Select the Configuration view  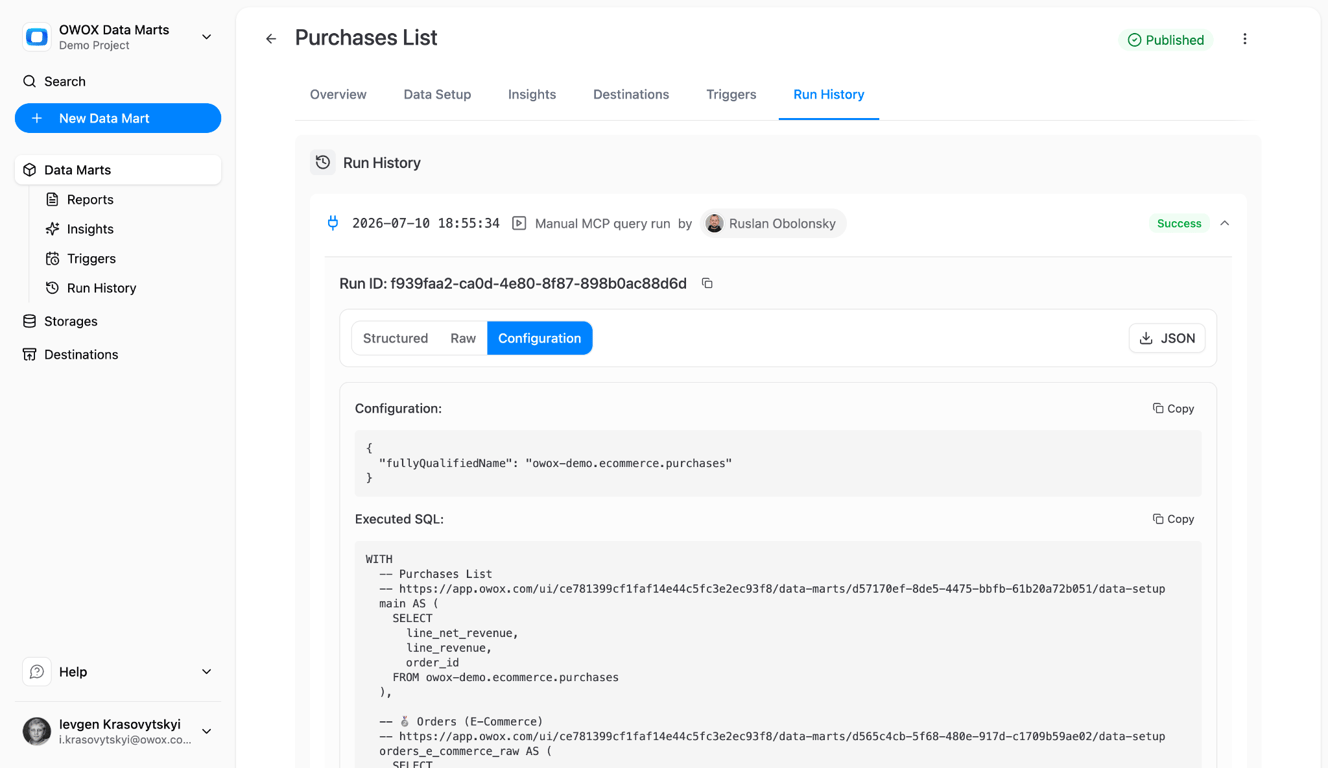pos(540,338)
